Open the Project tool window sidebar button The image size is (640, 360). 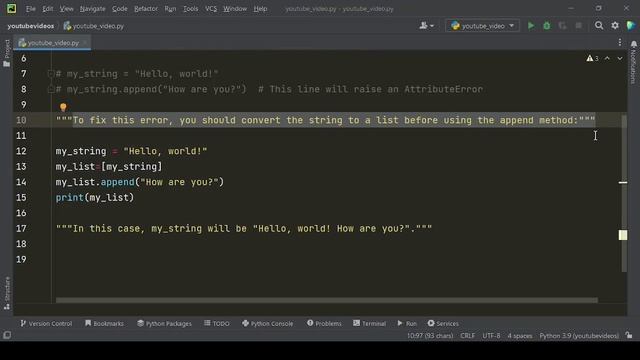[7, 53]
